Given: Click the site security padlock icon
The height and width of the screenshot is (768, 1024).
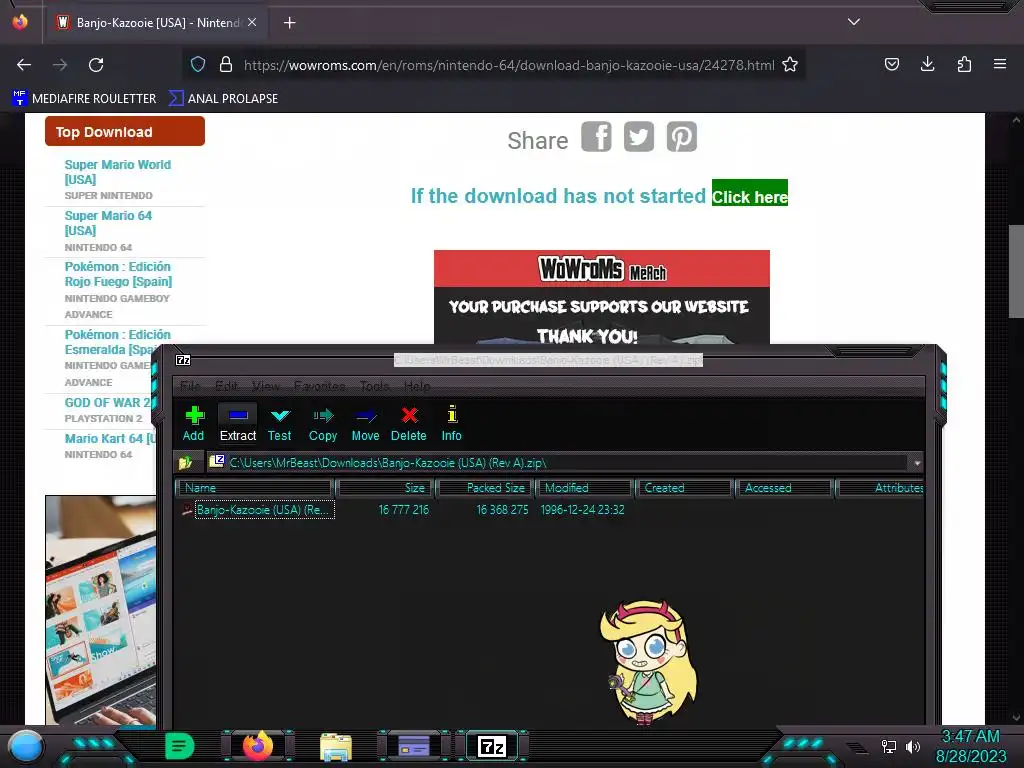Looking at the screenshot, I should (226, 65).
